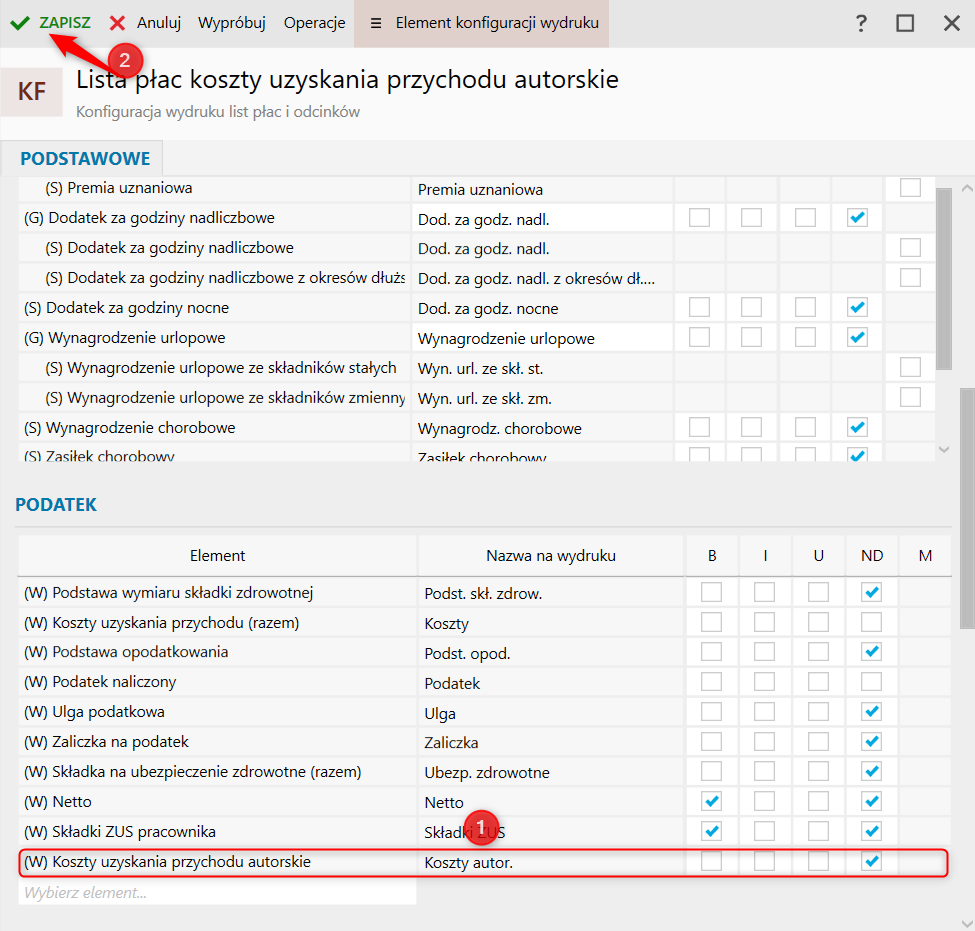This screenshot has width=975, height=931.
Task: Toggle ND checkbox for Ulga podatkowa
Action: pyautogui.click(x=872, y=711)
